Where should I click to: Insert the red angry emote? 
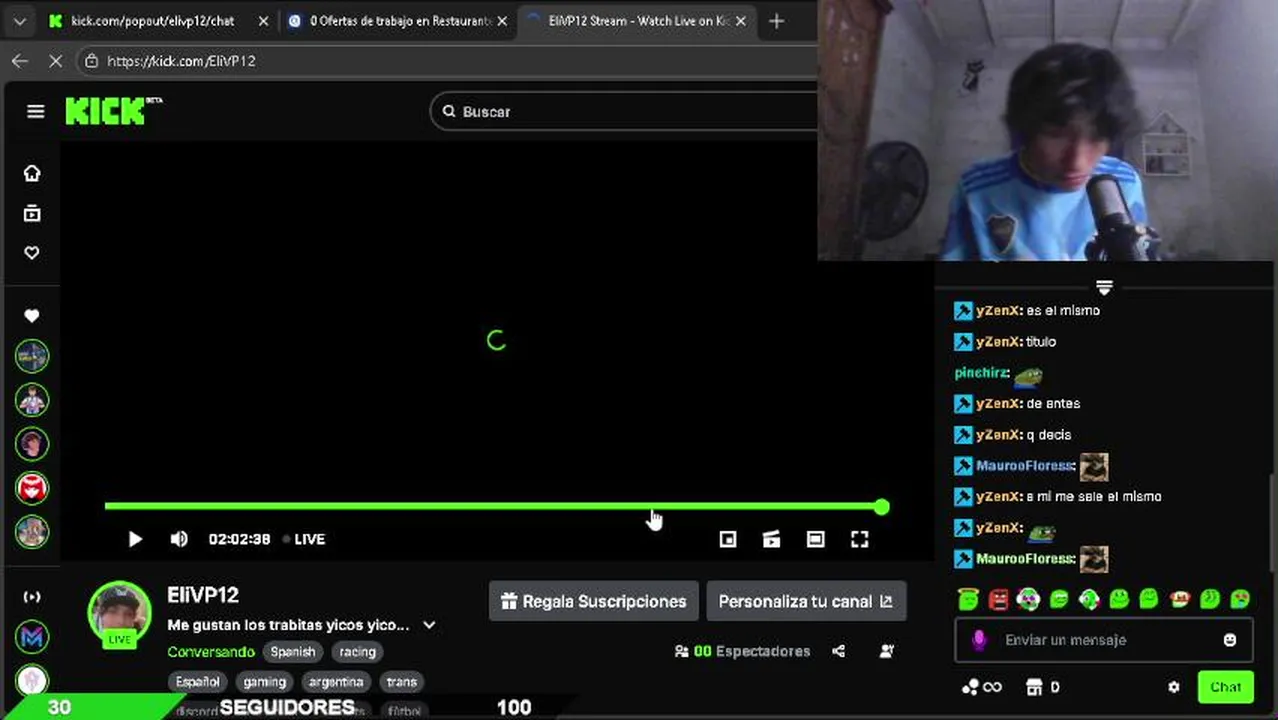998,599
